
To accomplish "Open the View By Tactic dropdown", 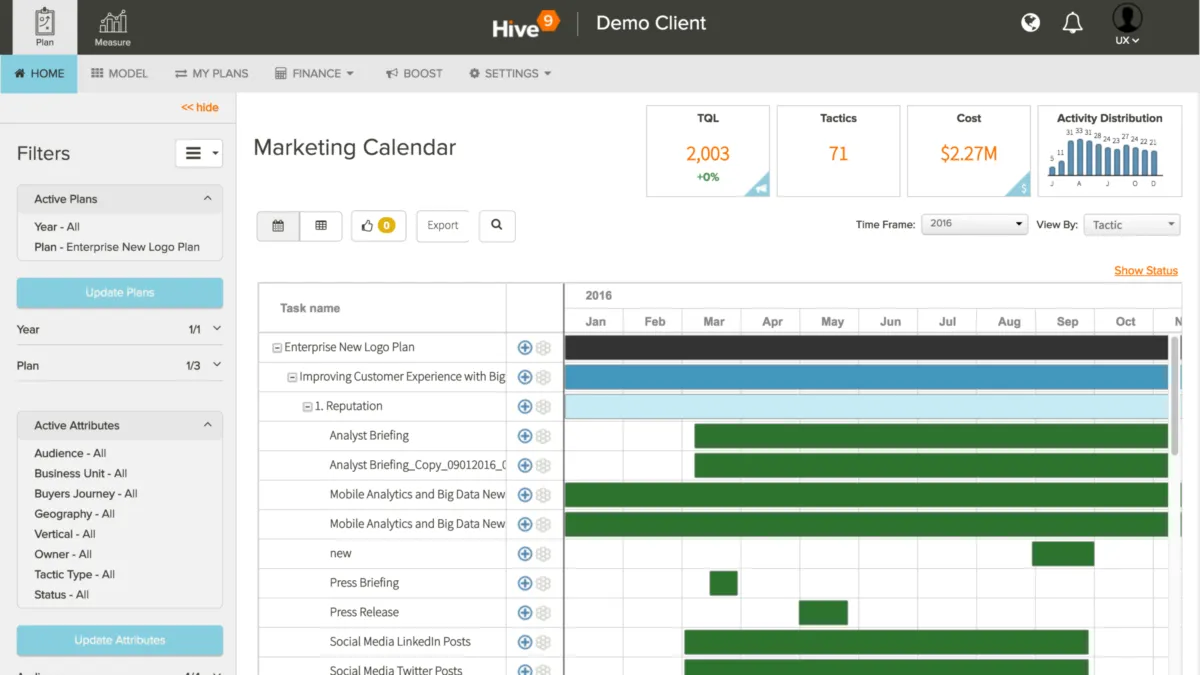I will (1132, 225).
